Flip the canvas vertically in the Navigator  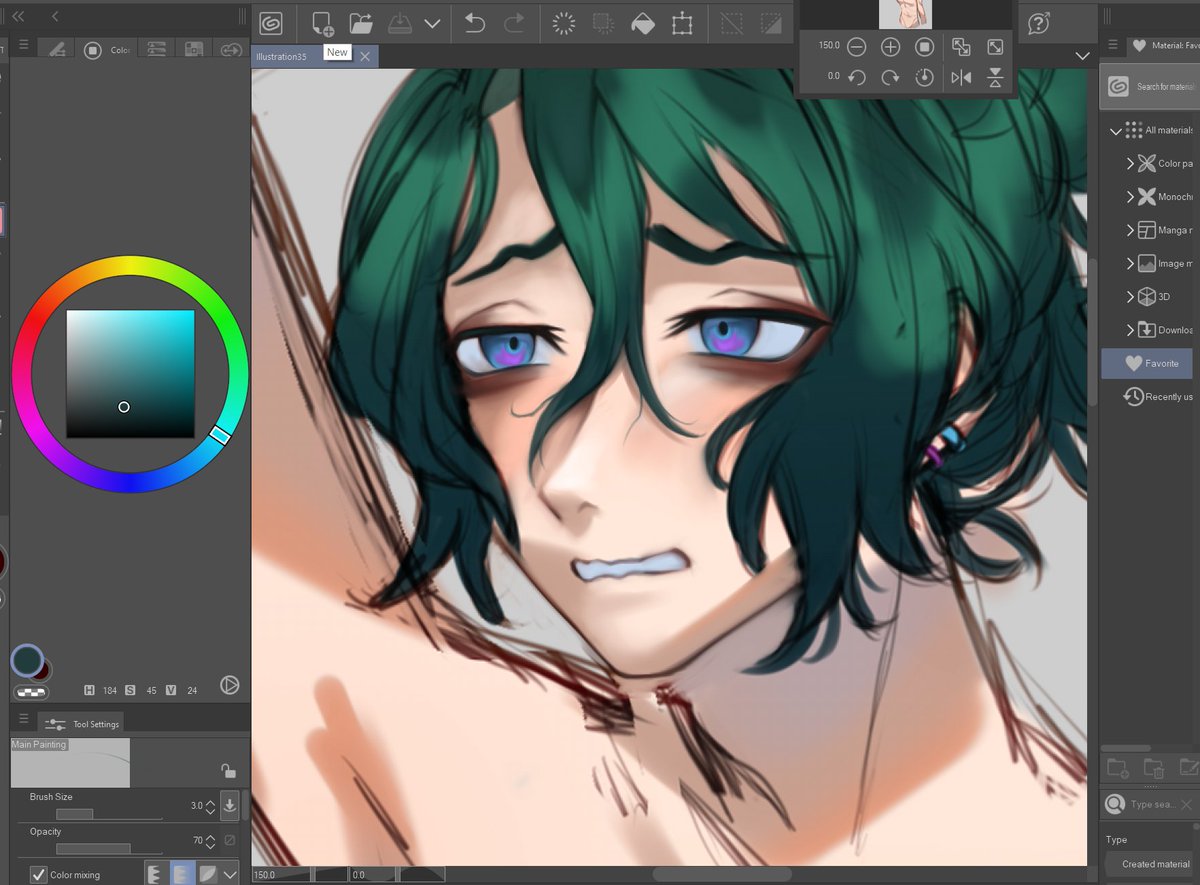tap(995, 77)
